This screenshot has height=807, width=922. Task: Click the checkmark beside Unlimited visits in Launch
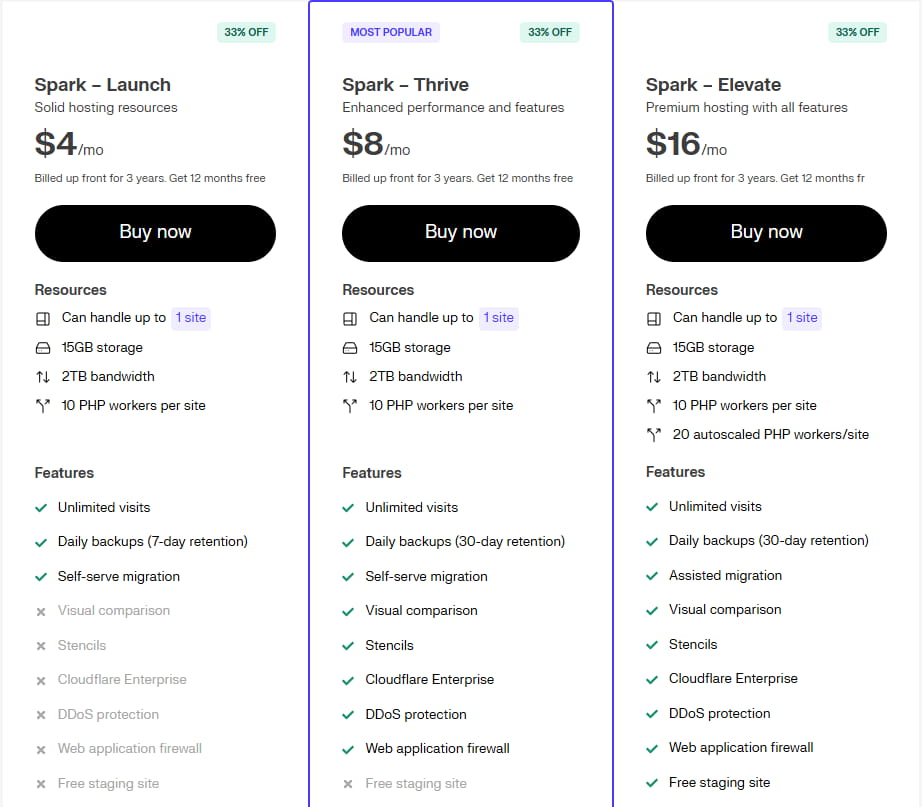(41, 508)
